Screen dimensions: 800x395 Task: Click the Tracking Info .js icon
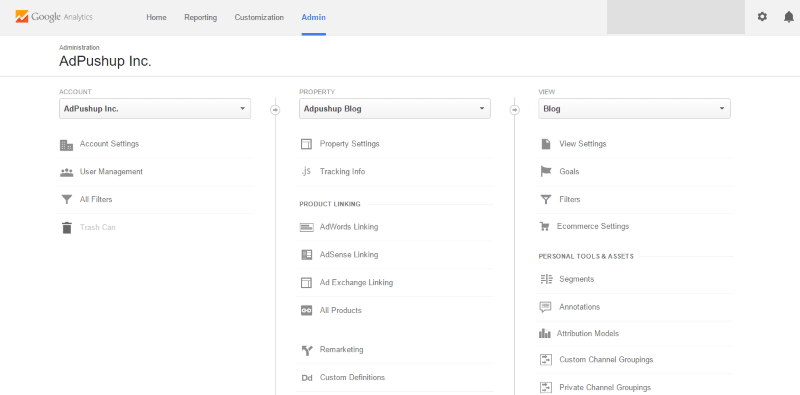point(306,171)
